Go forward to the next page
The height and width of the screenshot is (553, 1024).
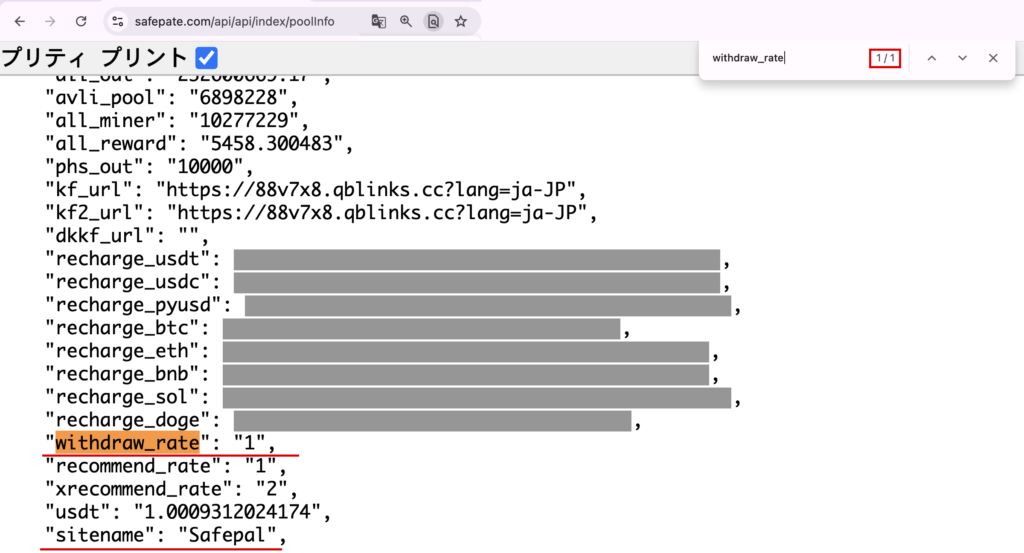(x=50, y=22)
